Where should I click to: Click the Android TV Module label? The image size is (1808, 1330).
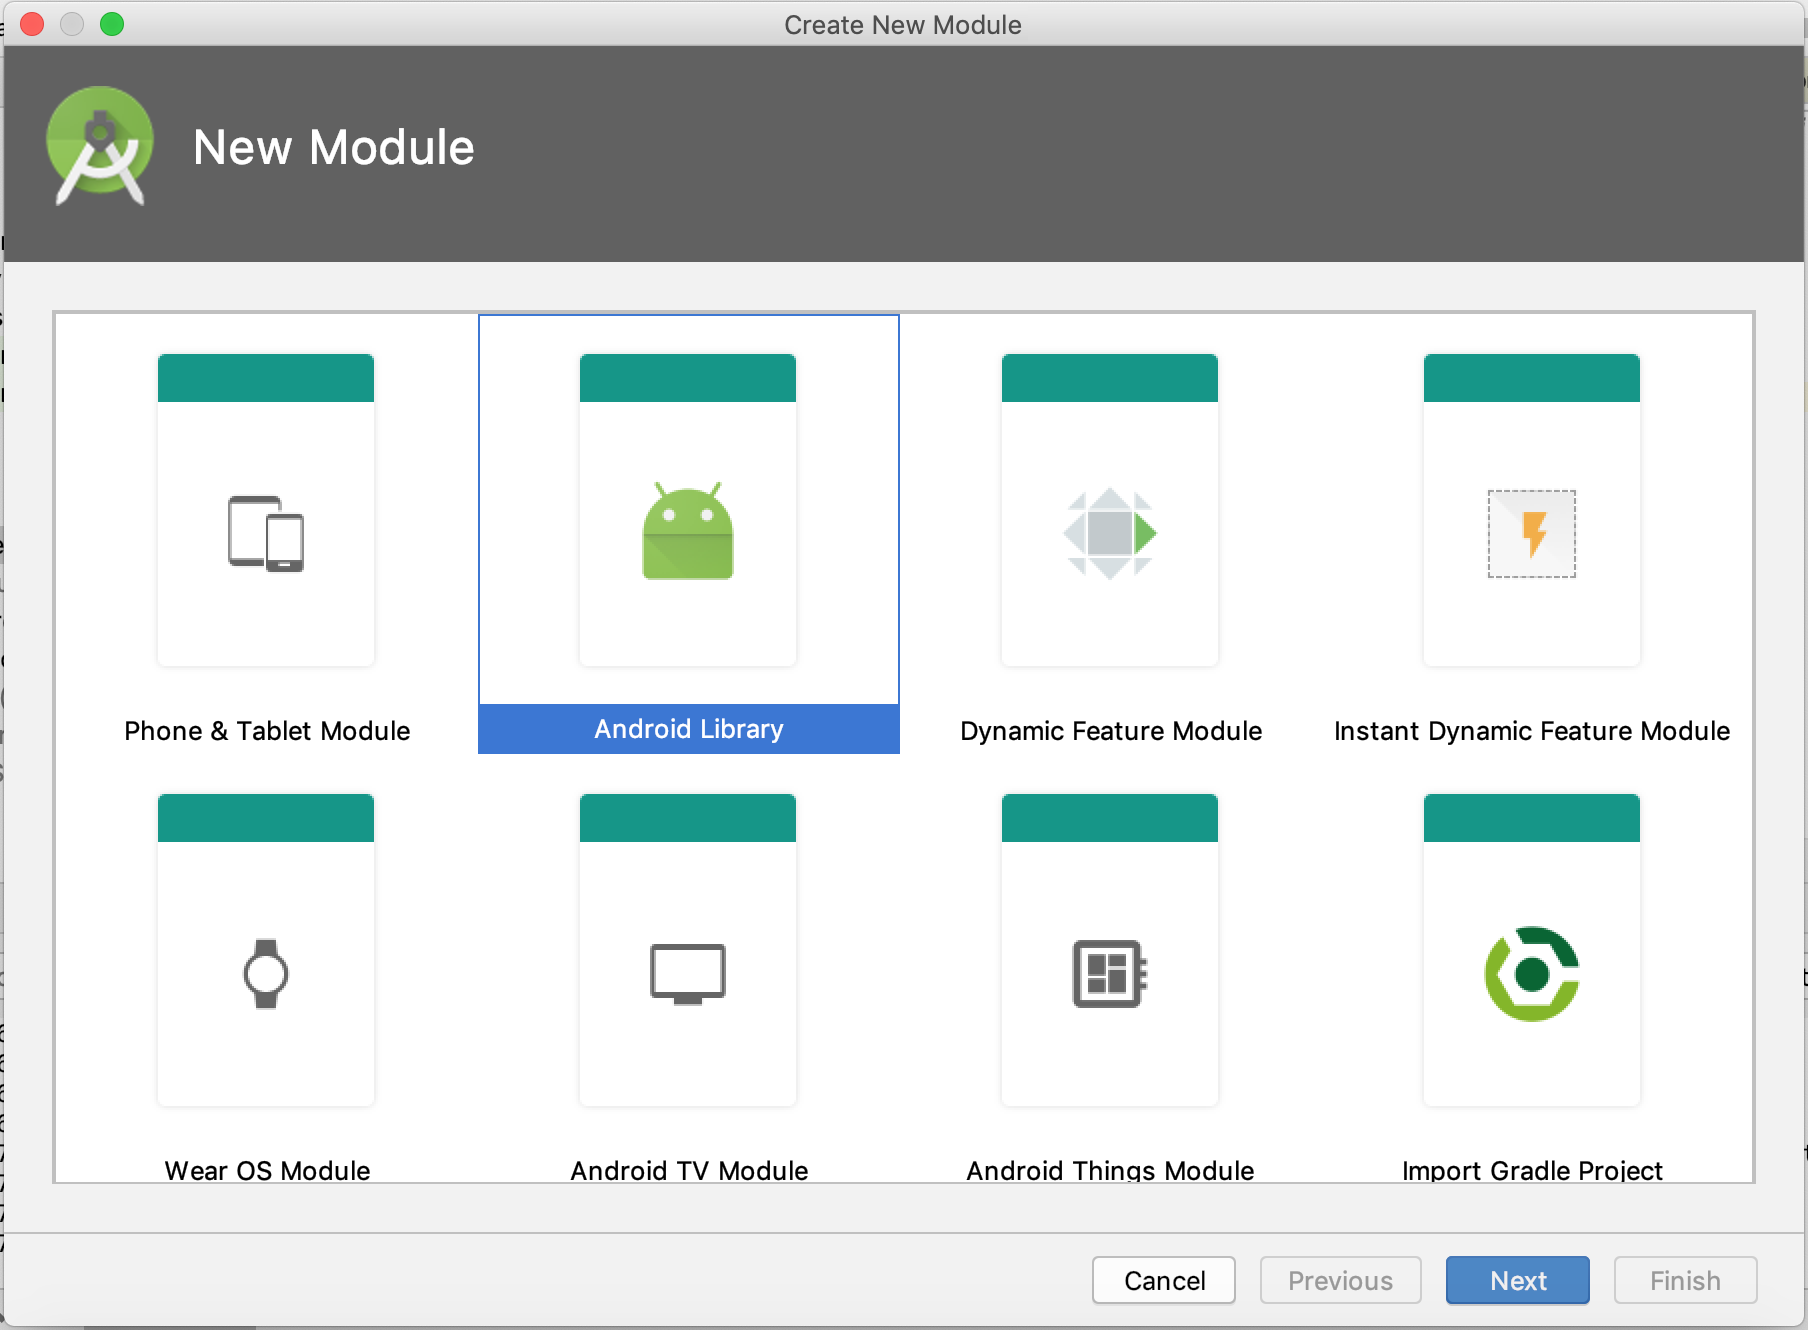[689, 1170]
